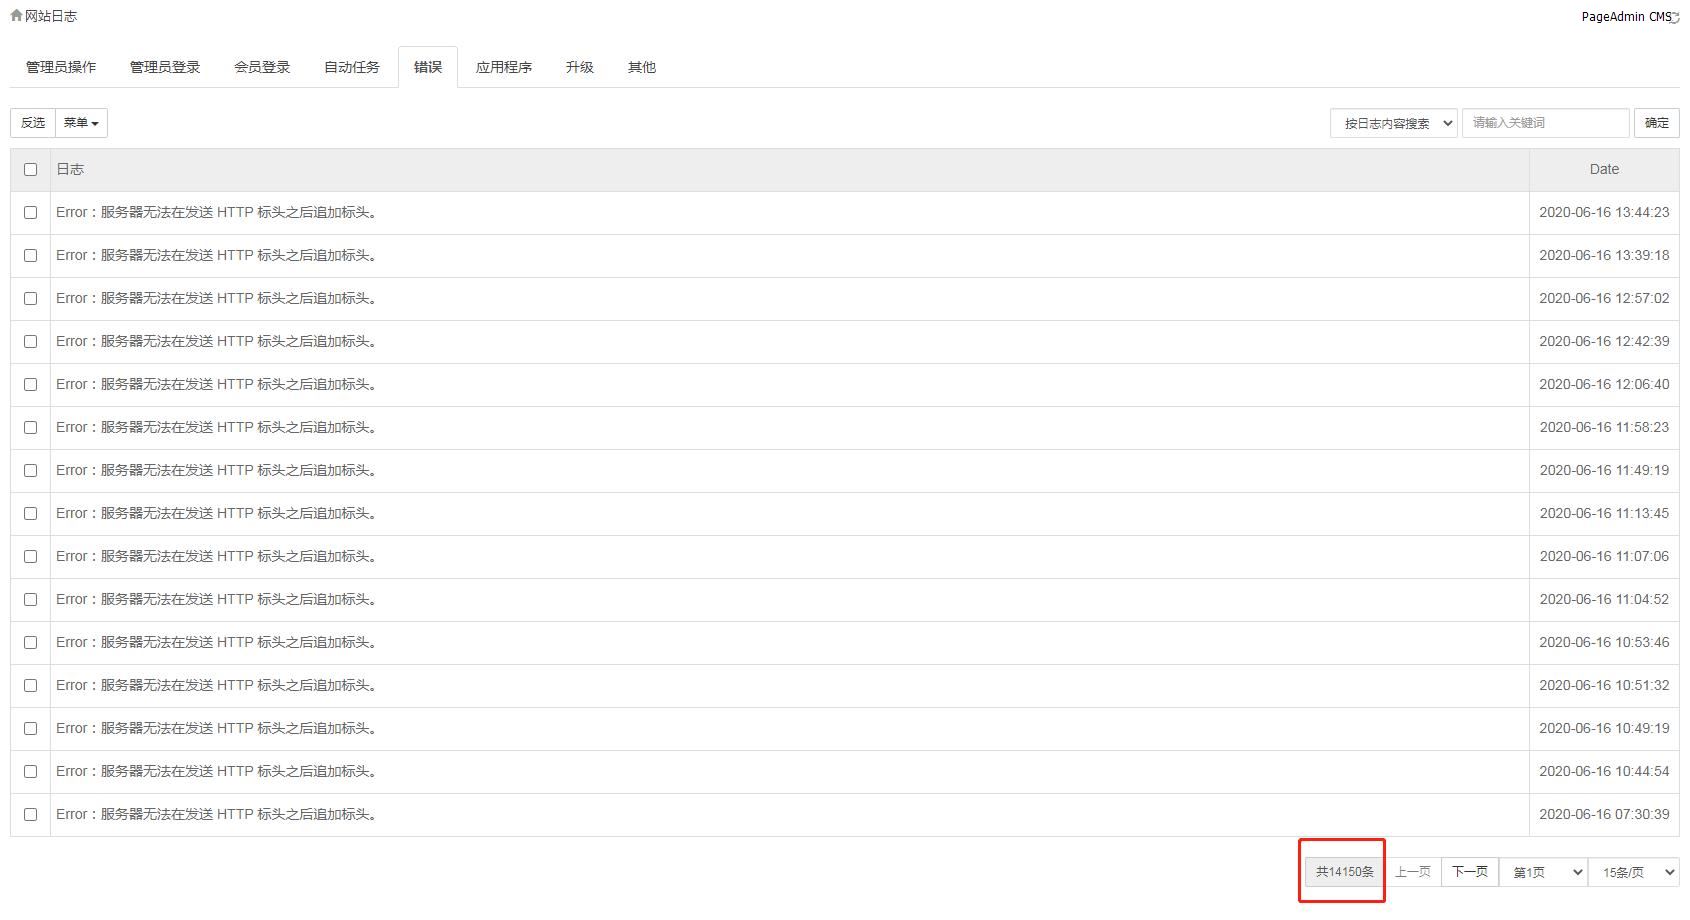Image resolution: width=1690 pixels, height=920 pixels.
Task: Focus the 请输入关键词 keyword search field
Action: 1545,122
